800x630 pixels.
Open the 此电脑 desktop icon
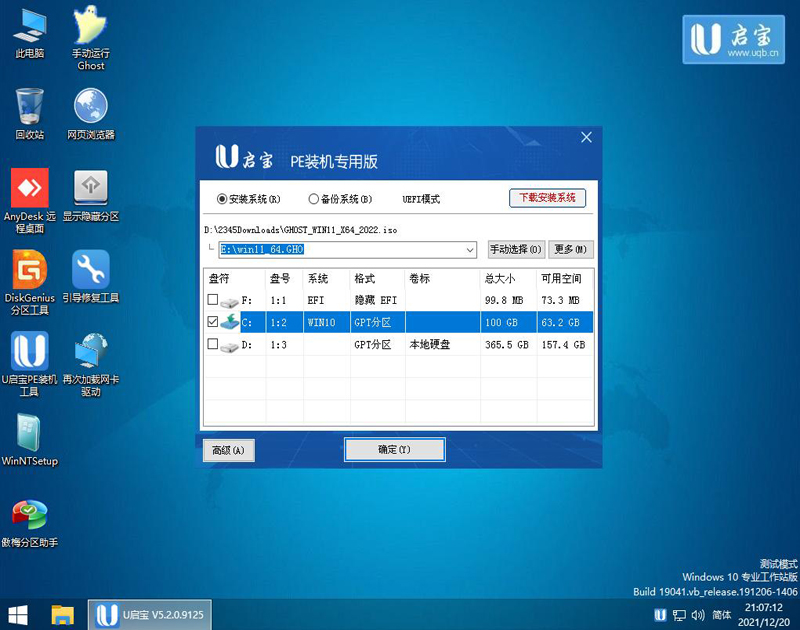[x=30, y=34]
